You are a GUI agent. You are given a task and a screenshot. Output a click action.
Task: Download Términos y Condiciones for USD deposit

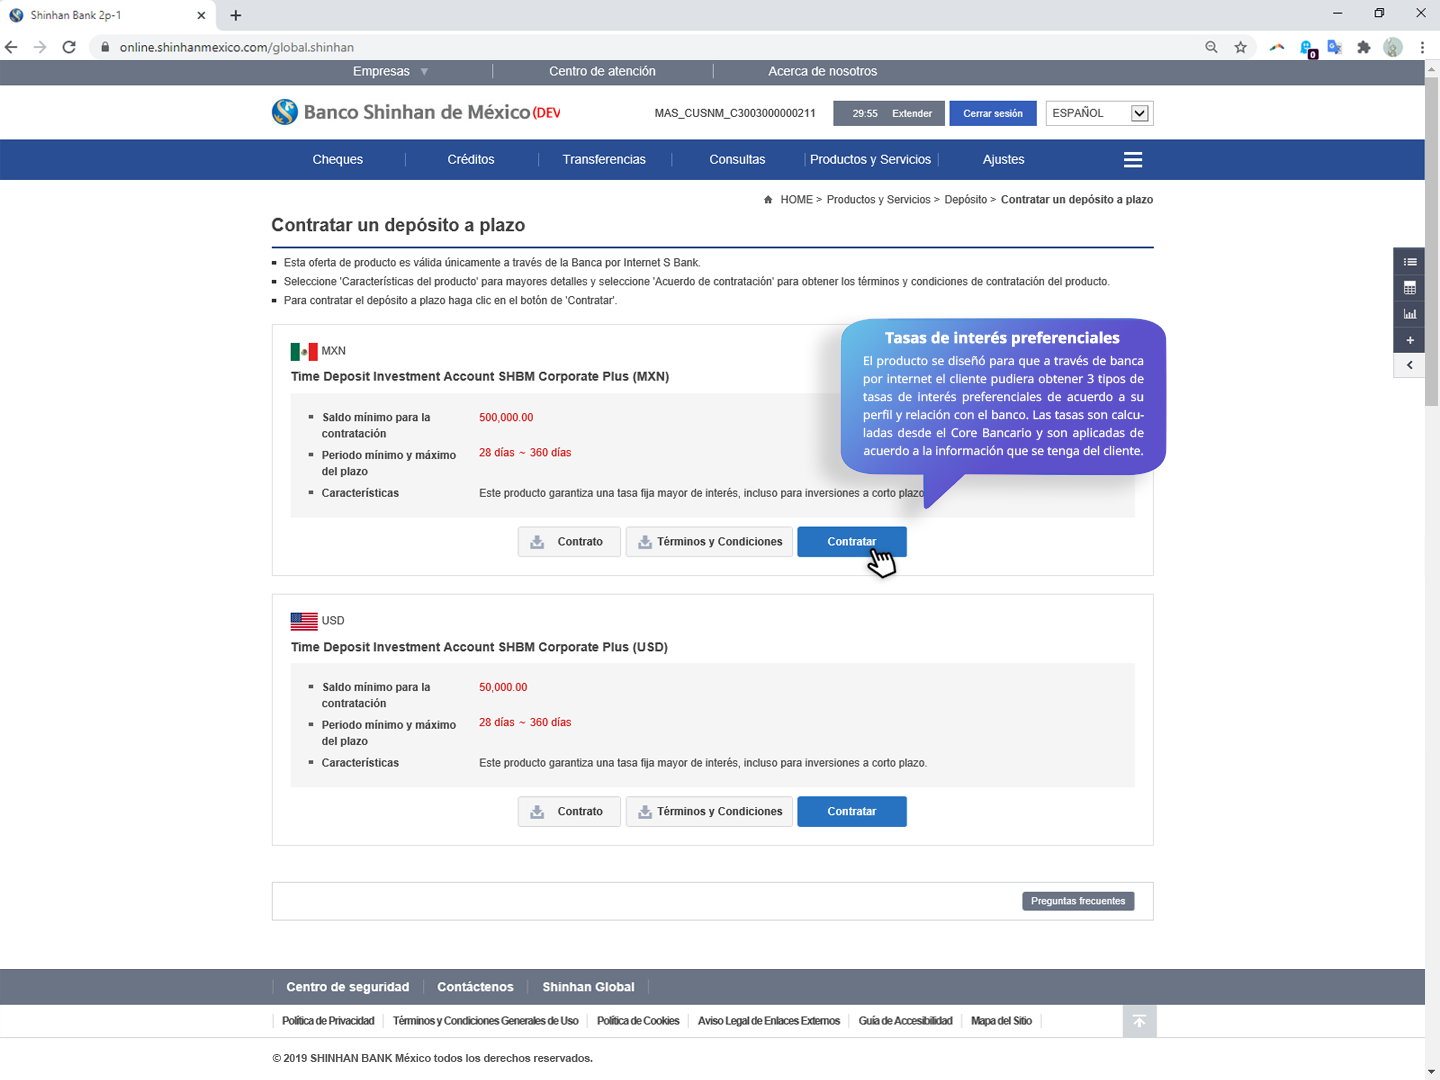coord(709,812)
